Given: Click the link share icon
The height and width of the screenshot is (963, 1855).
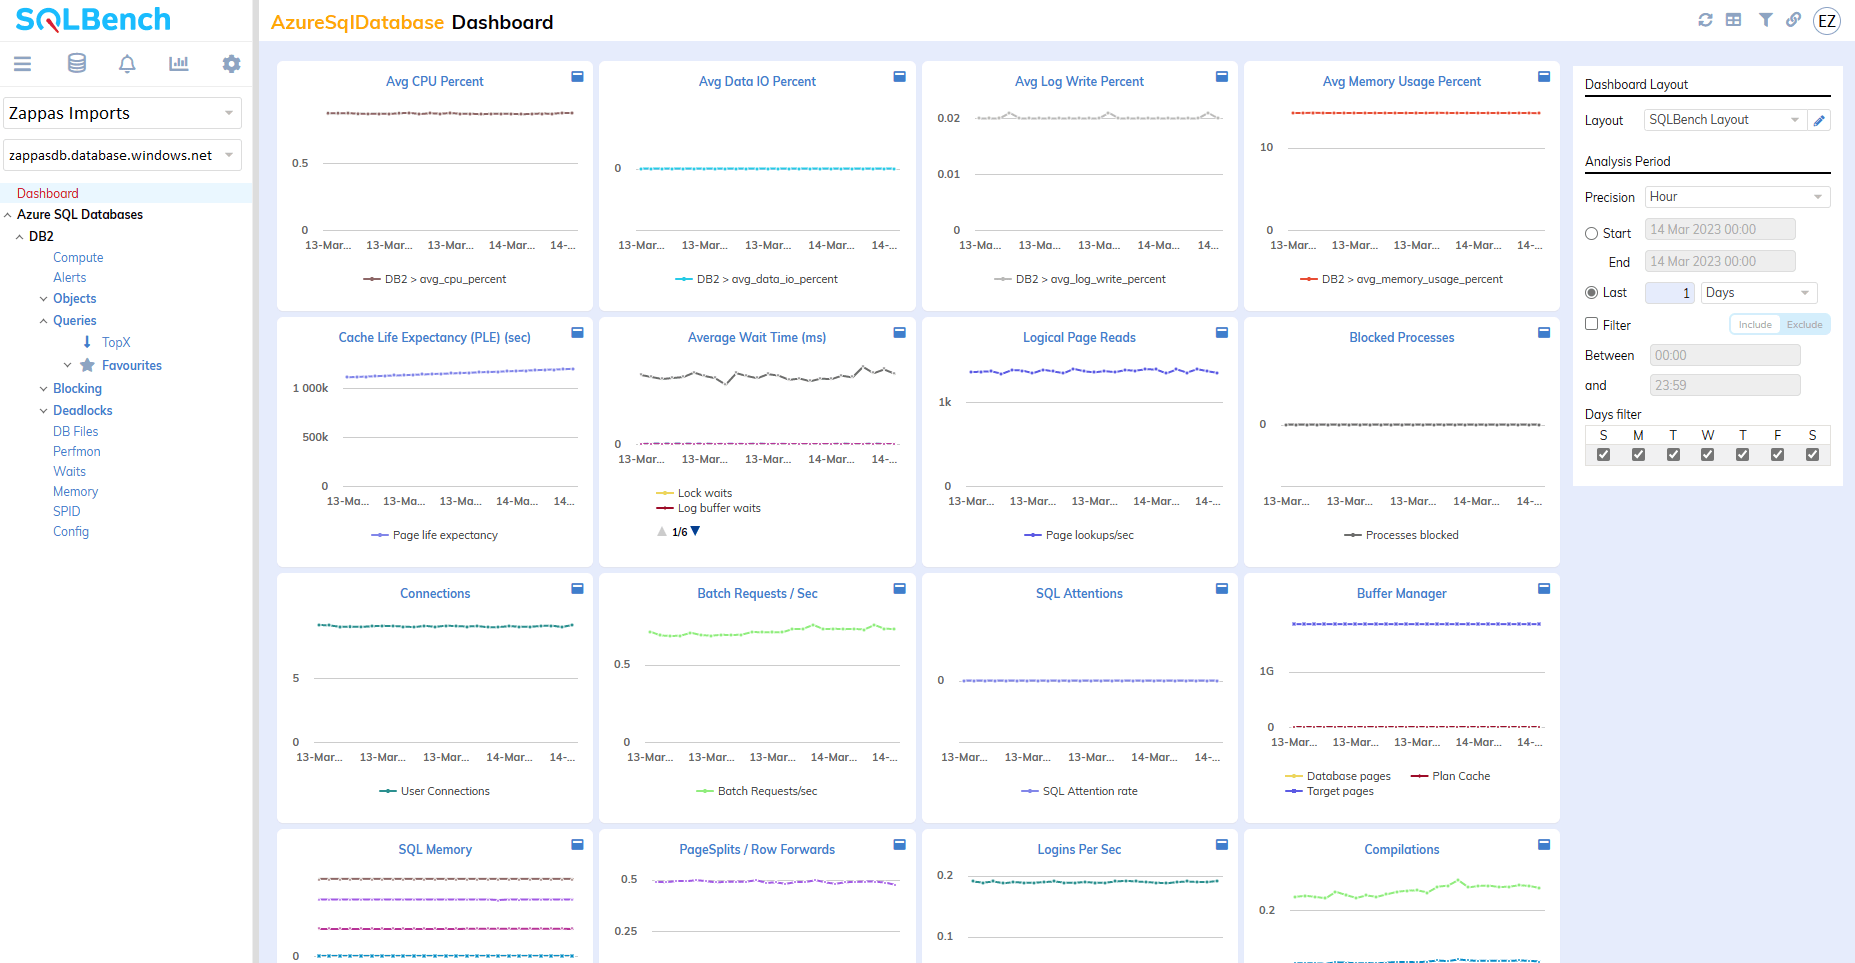Looking at the screenshot, I should pos(1794,20).
